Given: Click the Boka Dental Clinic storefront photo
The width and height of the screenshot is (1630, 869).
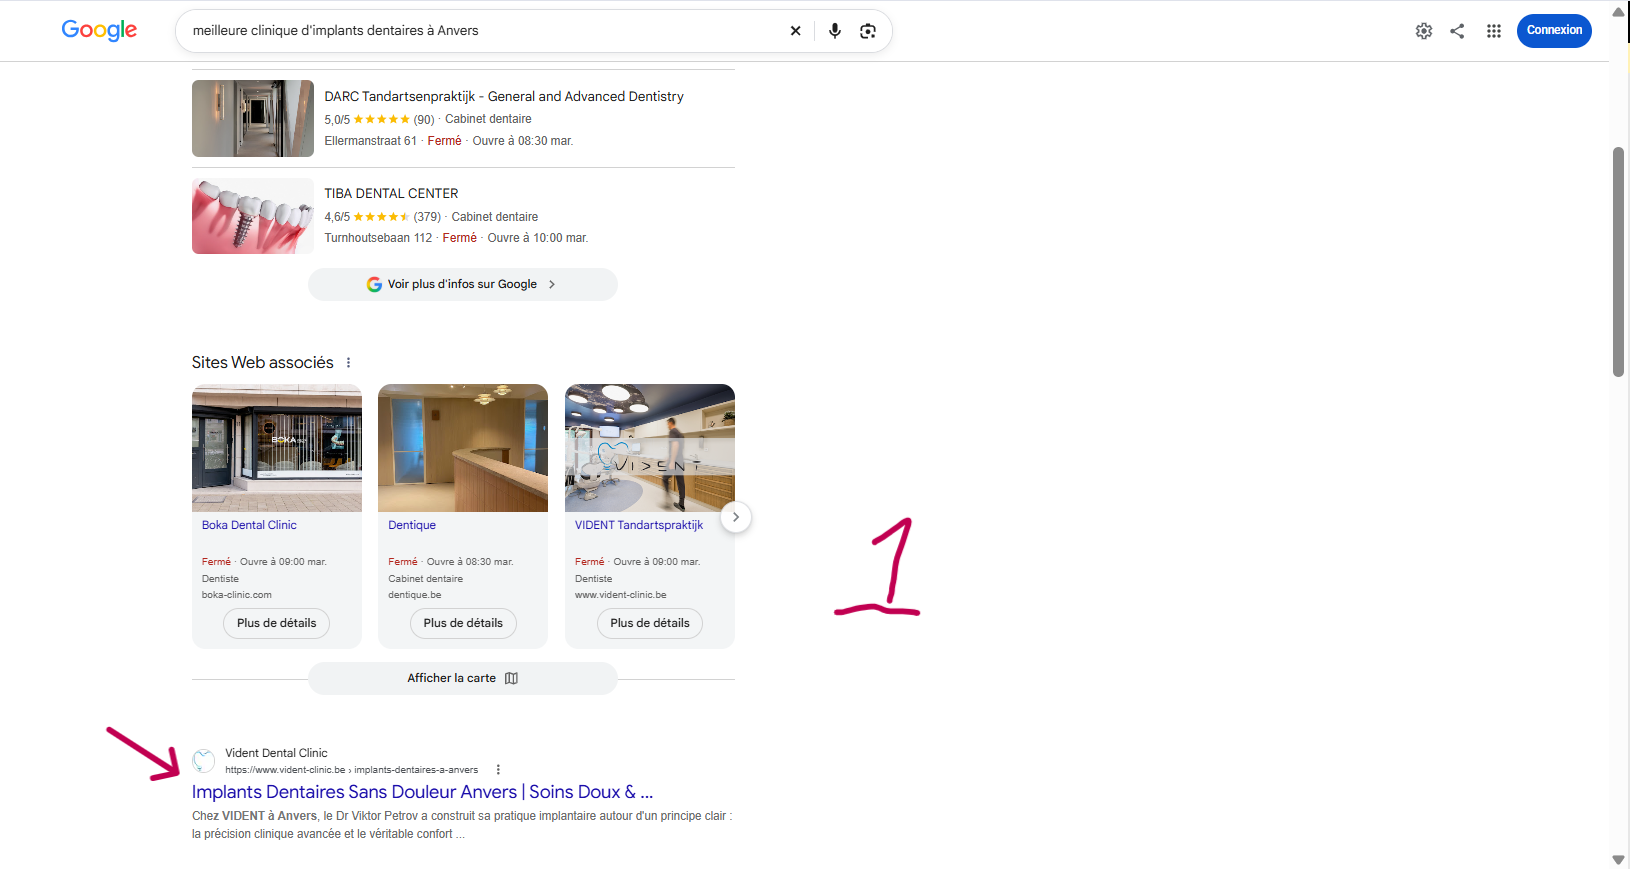Looking at the screenshot, I should 277,448.
